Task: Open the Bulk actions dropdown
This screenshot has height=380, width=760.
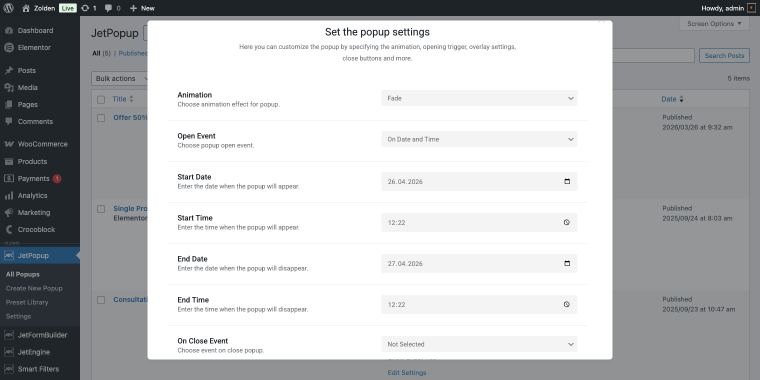Action: coord(120,79)
